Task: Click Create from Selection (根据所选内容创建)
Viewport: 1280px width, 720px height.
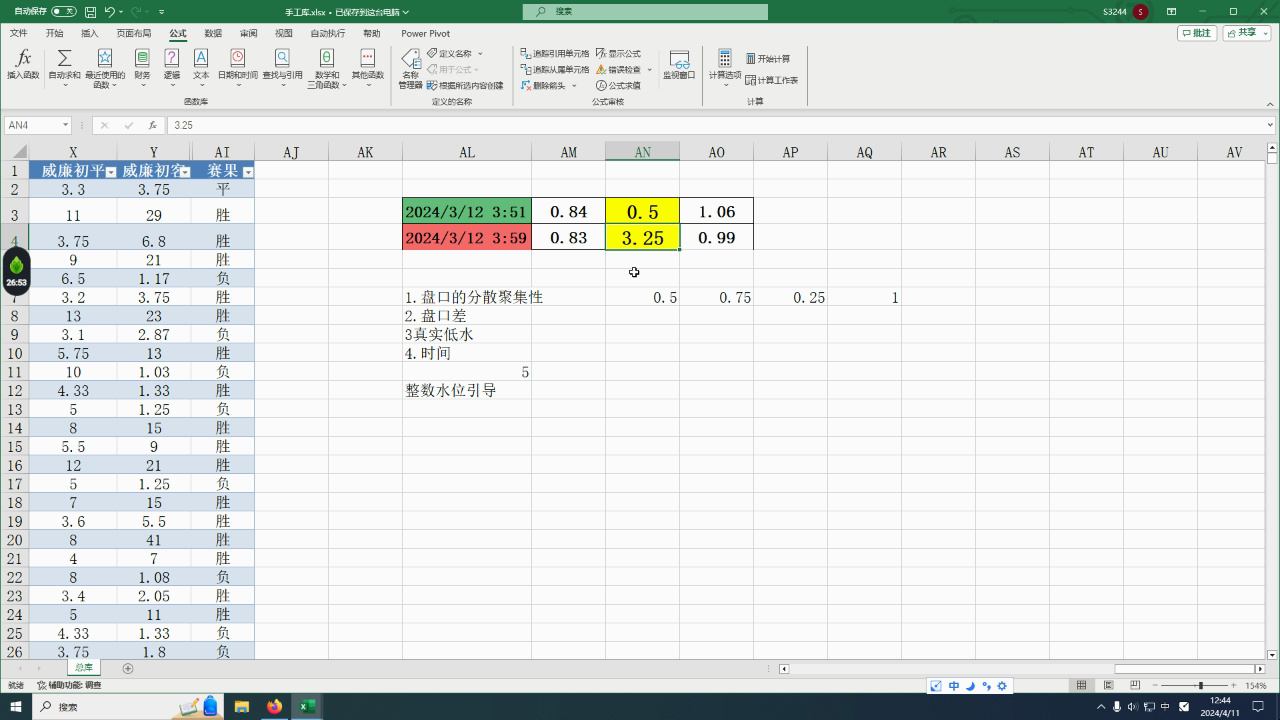Action: [465, 85]
